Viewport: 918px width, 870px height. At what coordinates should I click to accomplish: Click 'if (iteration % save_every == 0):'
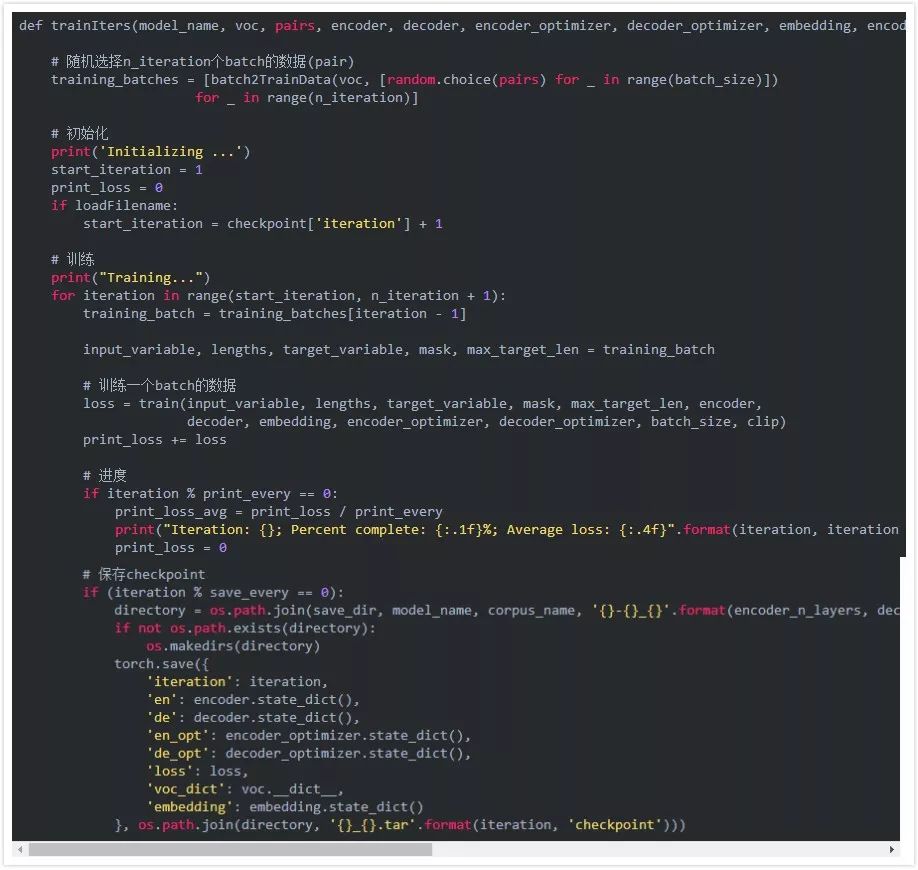pyautogui.click(x=213, y=592)
